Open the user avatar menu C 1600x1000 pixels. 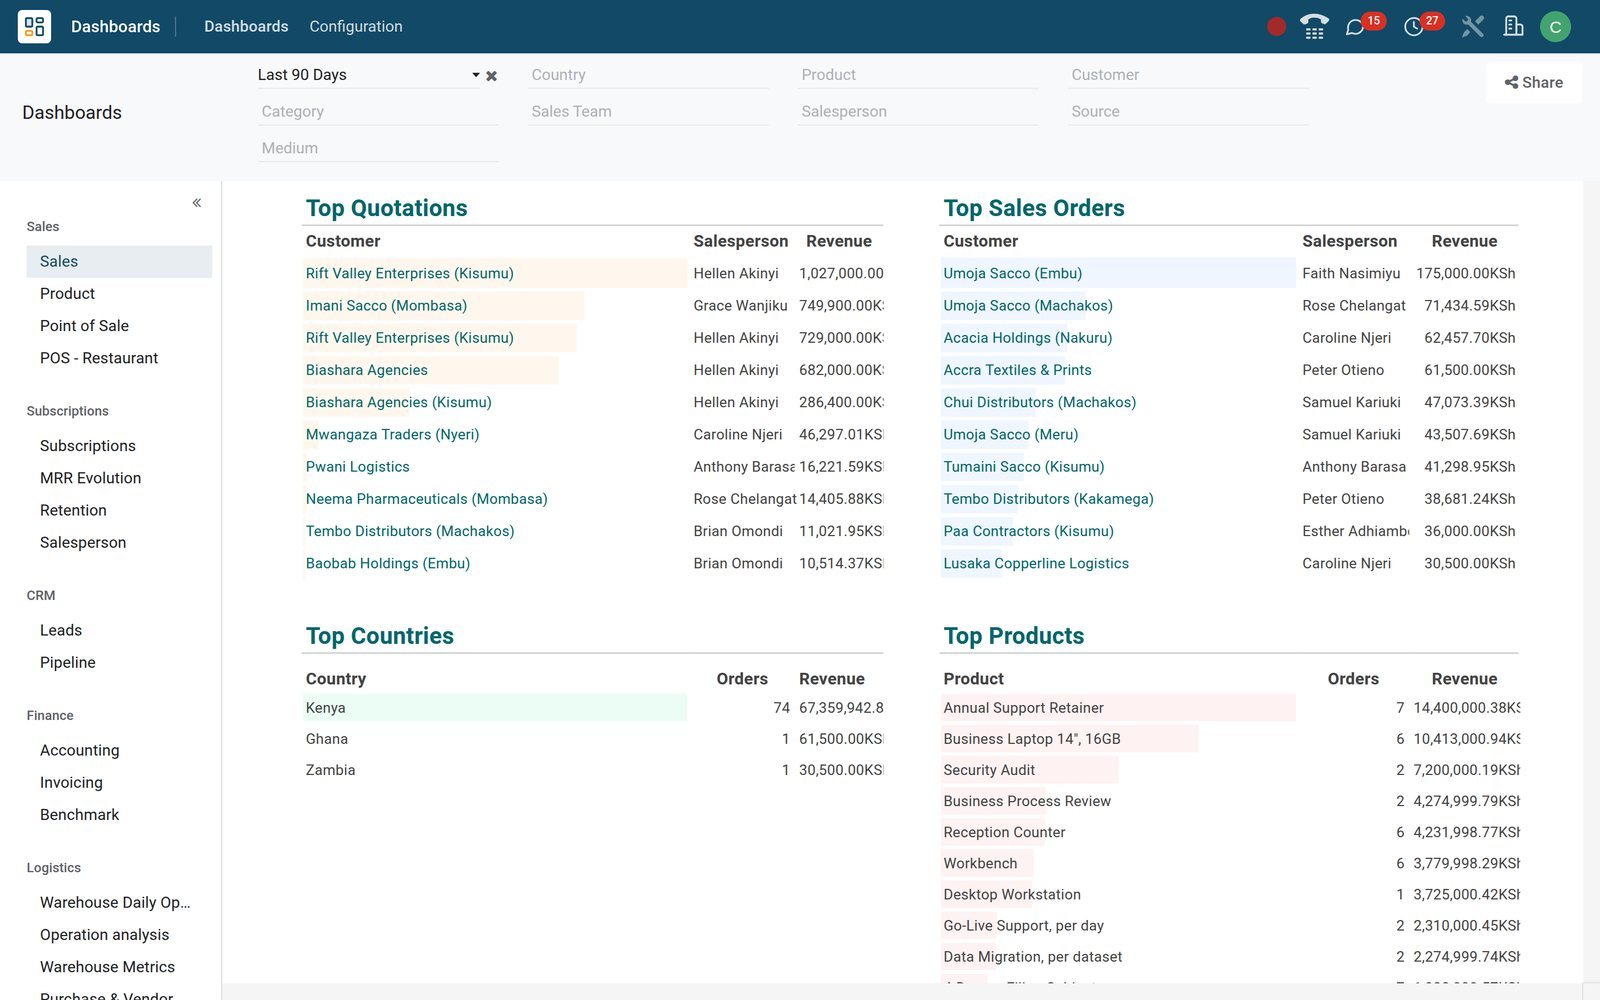click(1555, 27)
